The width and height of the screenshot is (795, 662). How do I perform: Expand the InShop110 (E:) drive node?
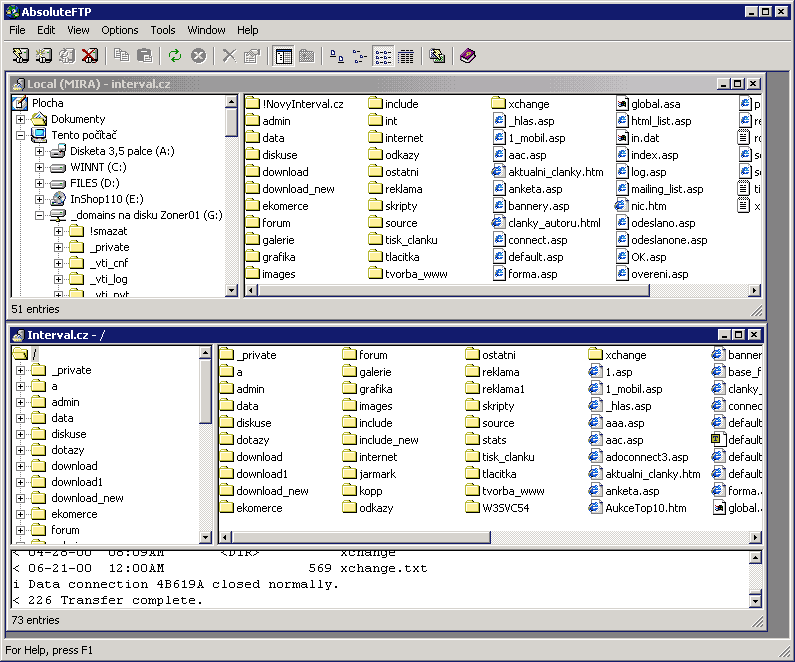(x=39, y=199)
